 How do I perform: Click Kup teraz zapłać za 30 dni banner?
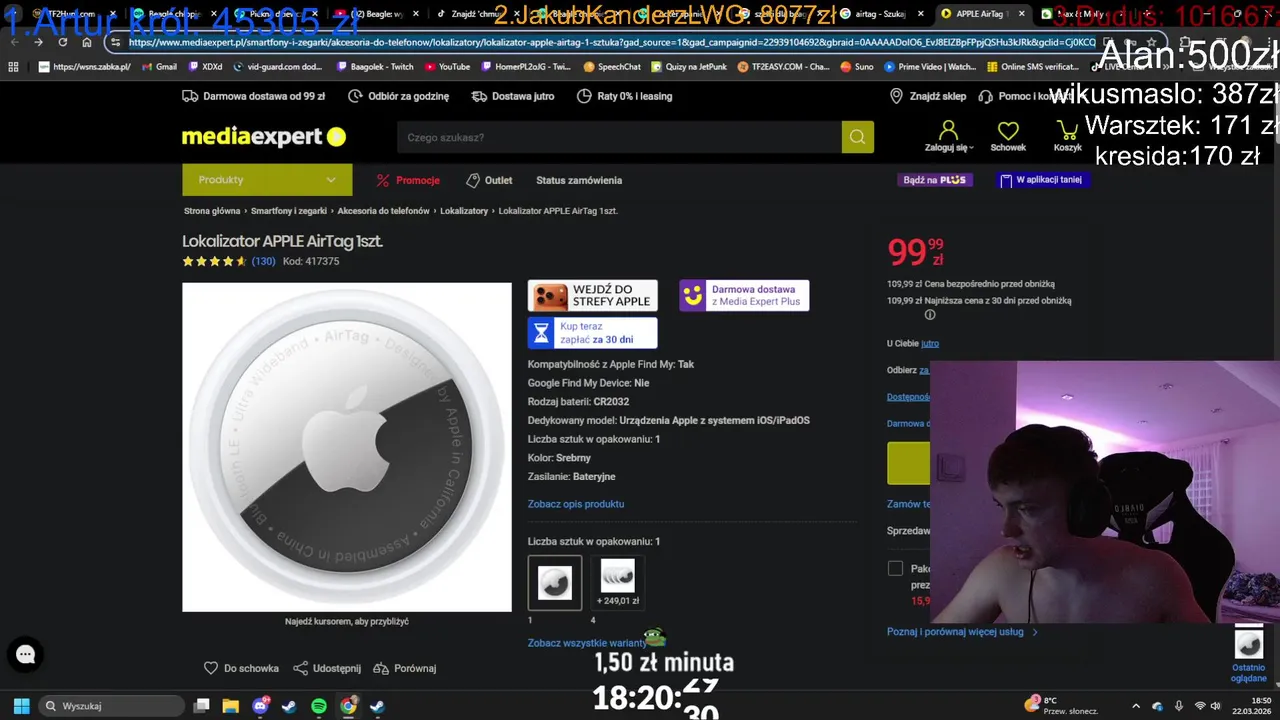click(x=593, y=332)
